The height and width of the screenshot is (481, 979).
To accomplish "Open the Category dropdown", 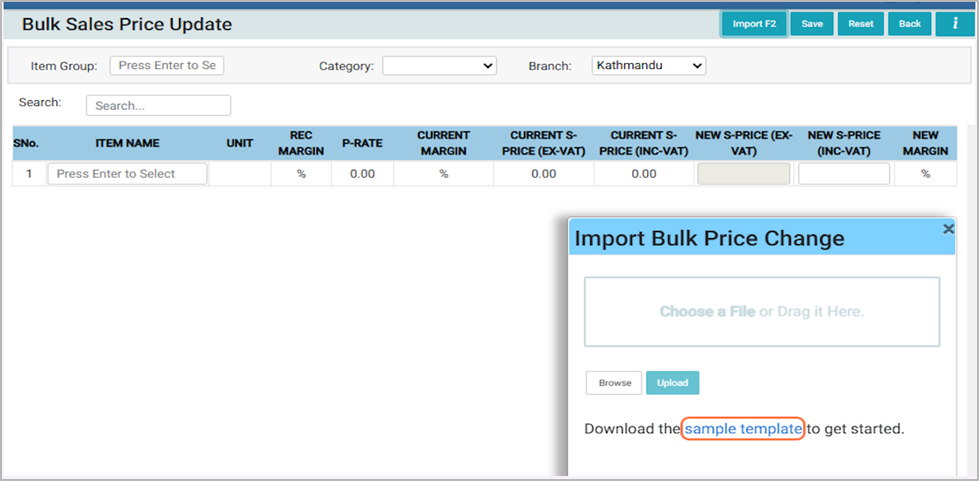I will click(439, 66).
